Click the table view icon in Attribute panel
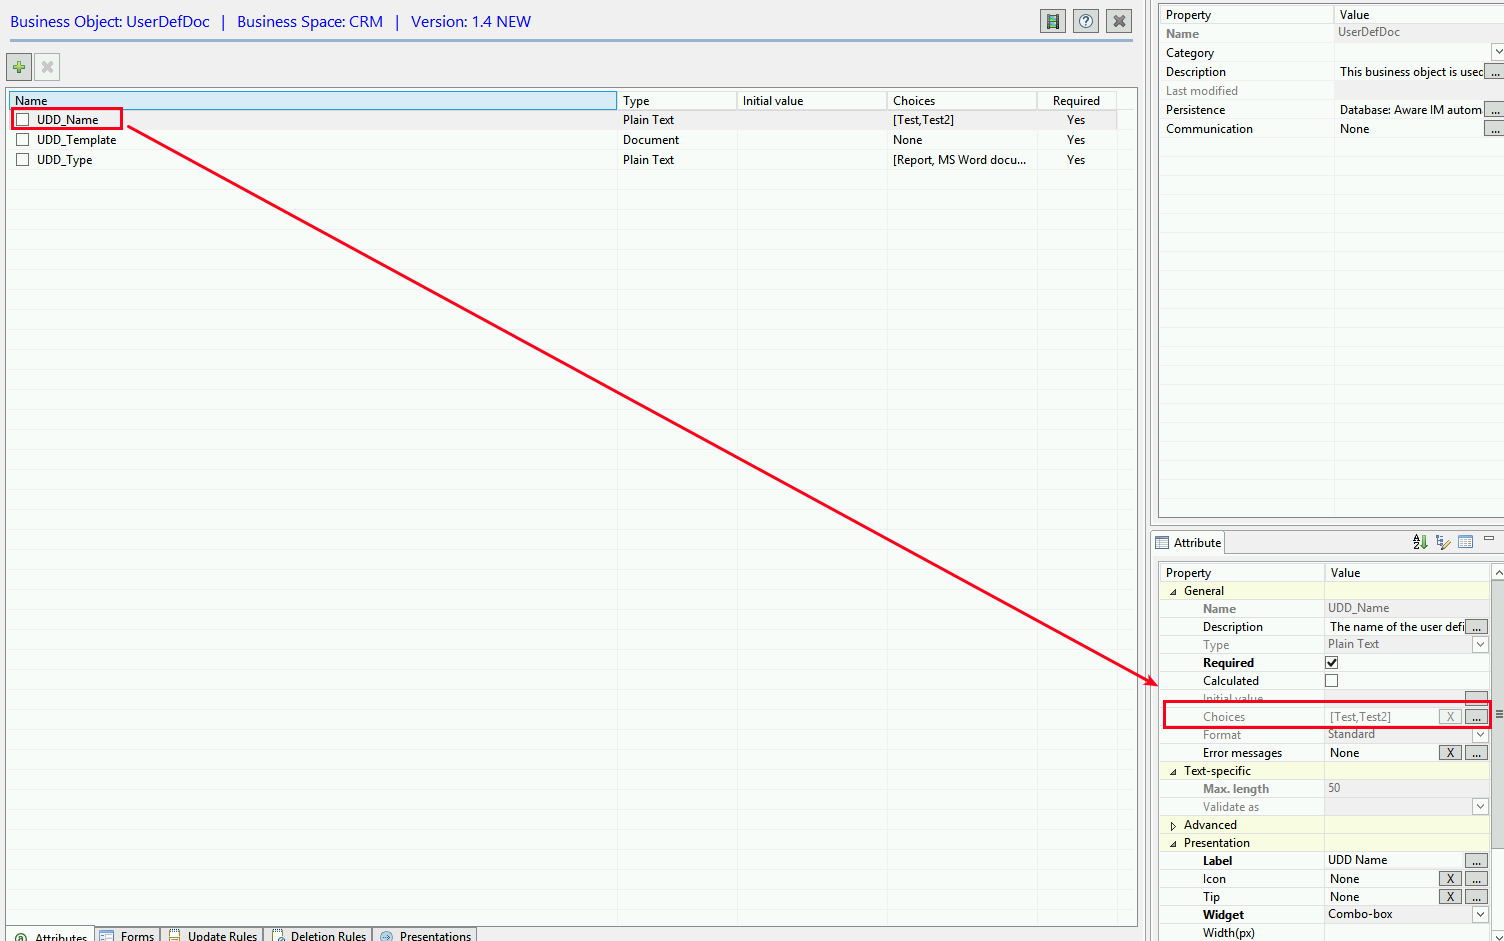 (1466, 542)
